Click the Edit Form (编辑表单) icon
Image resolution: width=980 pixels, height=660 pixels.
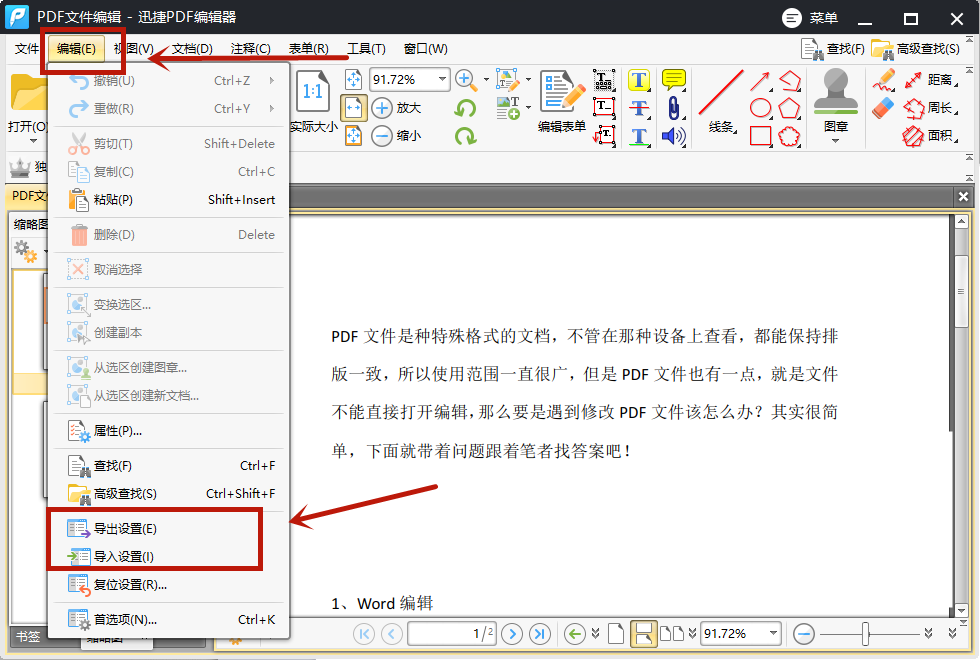[x=561, y=100]
